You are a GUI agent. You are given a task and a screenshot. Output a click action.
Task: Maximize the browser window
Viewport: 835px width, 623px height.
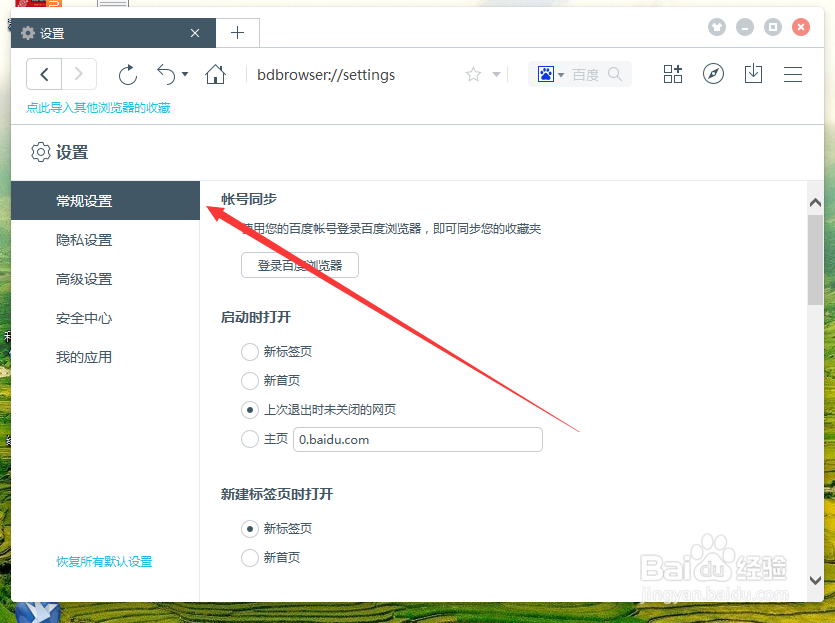pos(773,27)
